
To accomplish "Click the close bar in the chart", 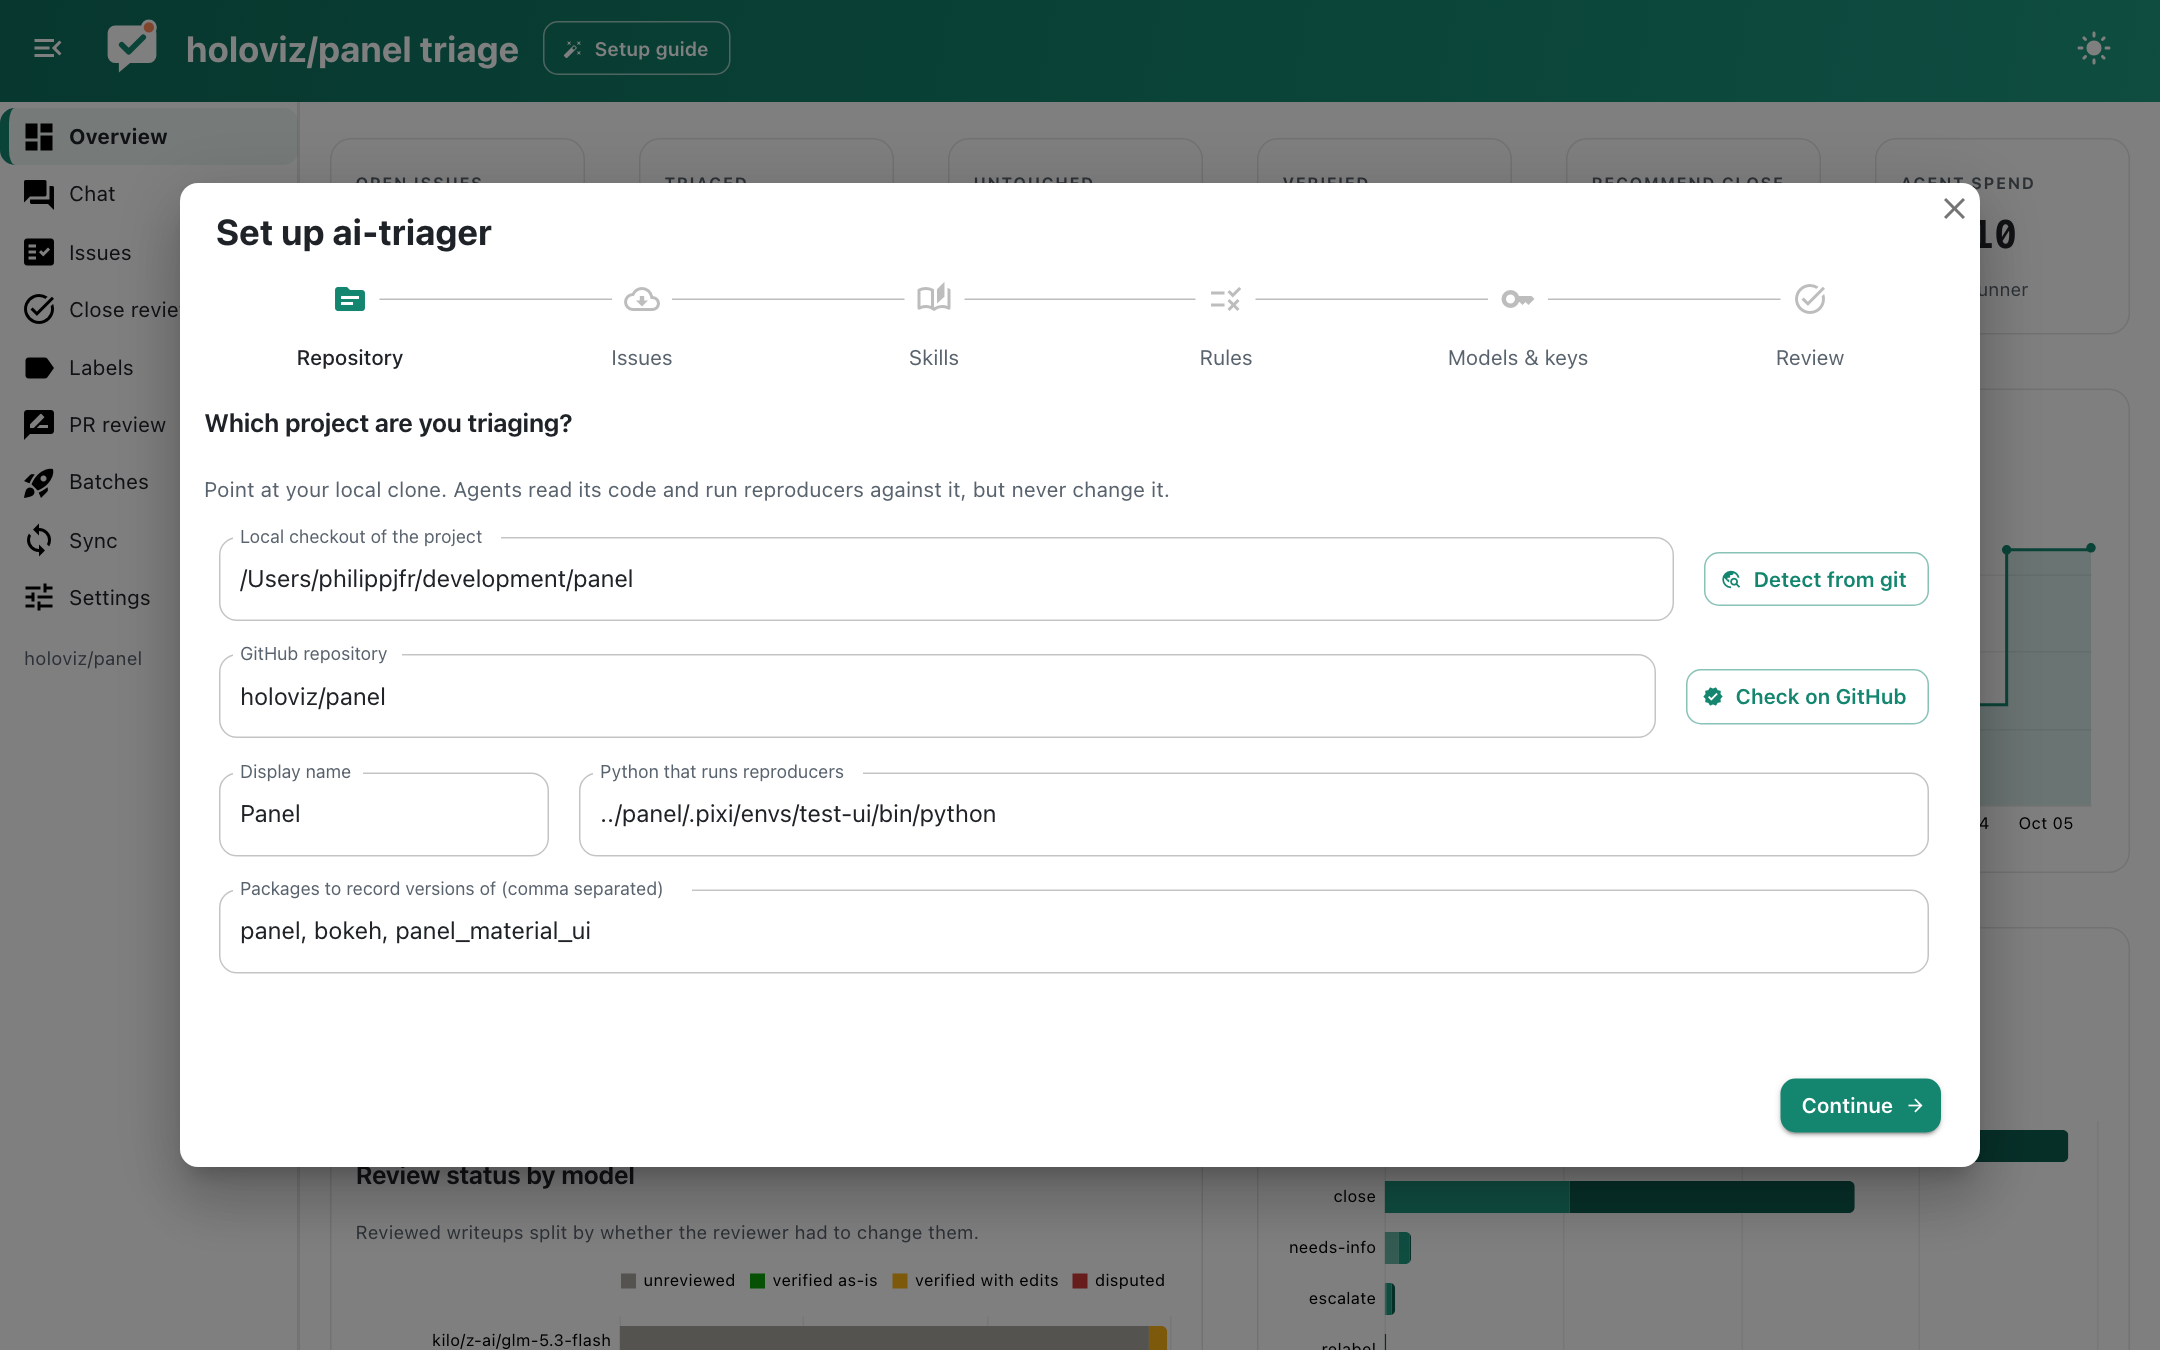I will (1619, 1196).
